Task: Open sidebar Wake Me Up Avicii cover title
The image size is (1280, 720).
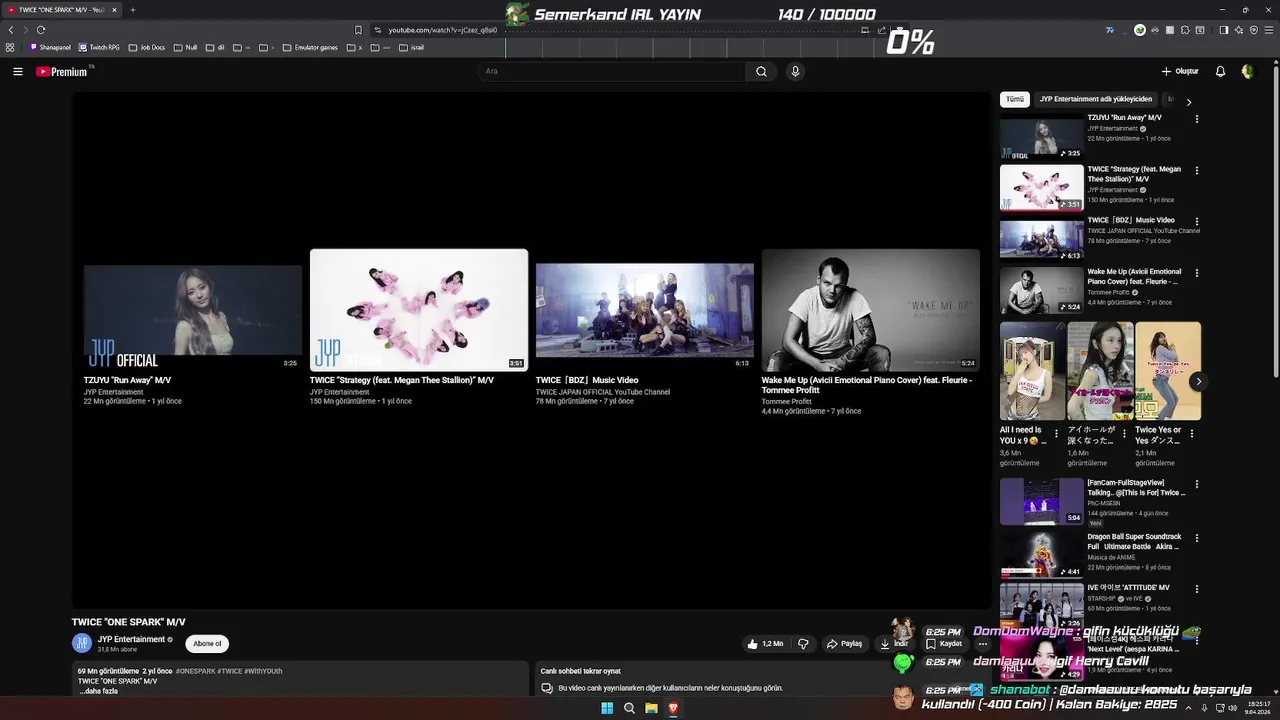Action: [x=1134, y=276]
